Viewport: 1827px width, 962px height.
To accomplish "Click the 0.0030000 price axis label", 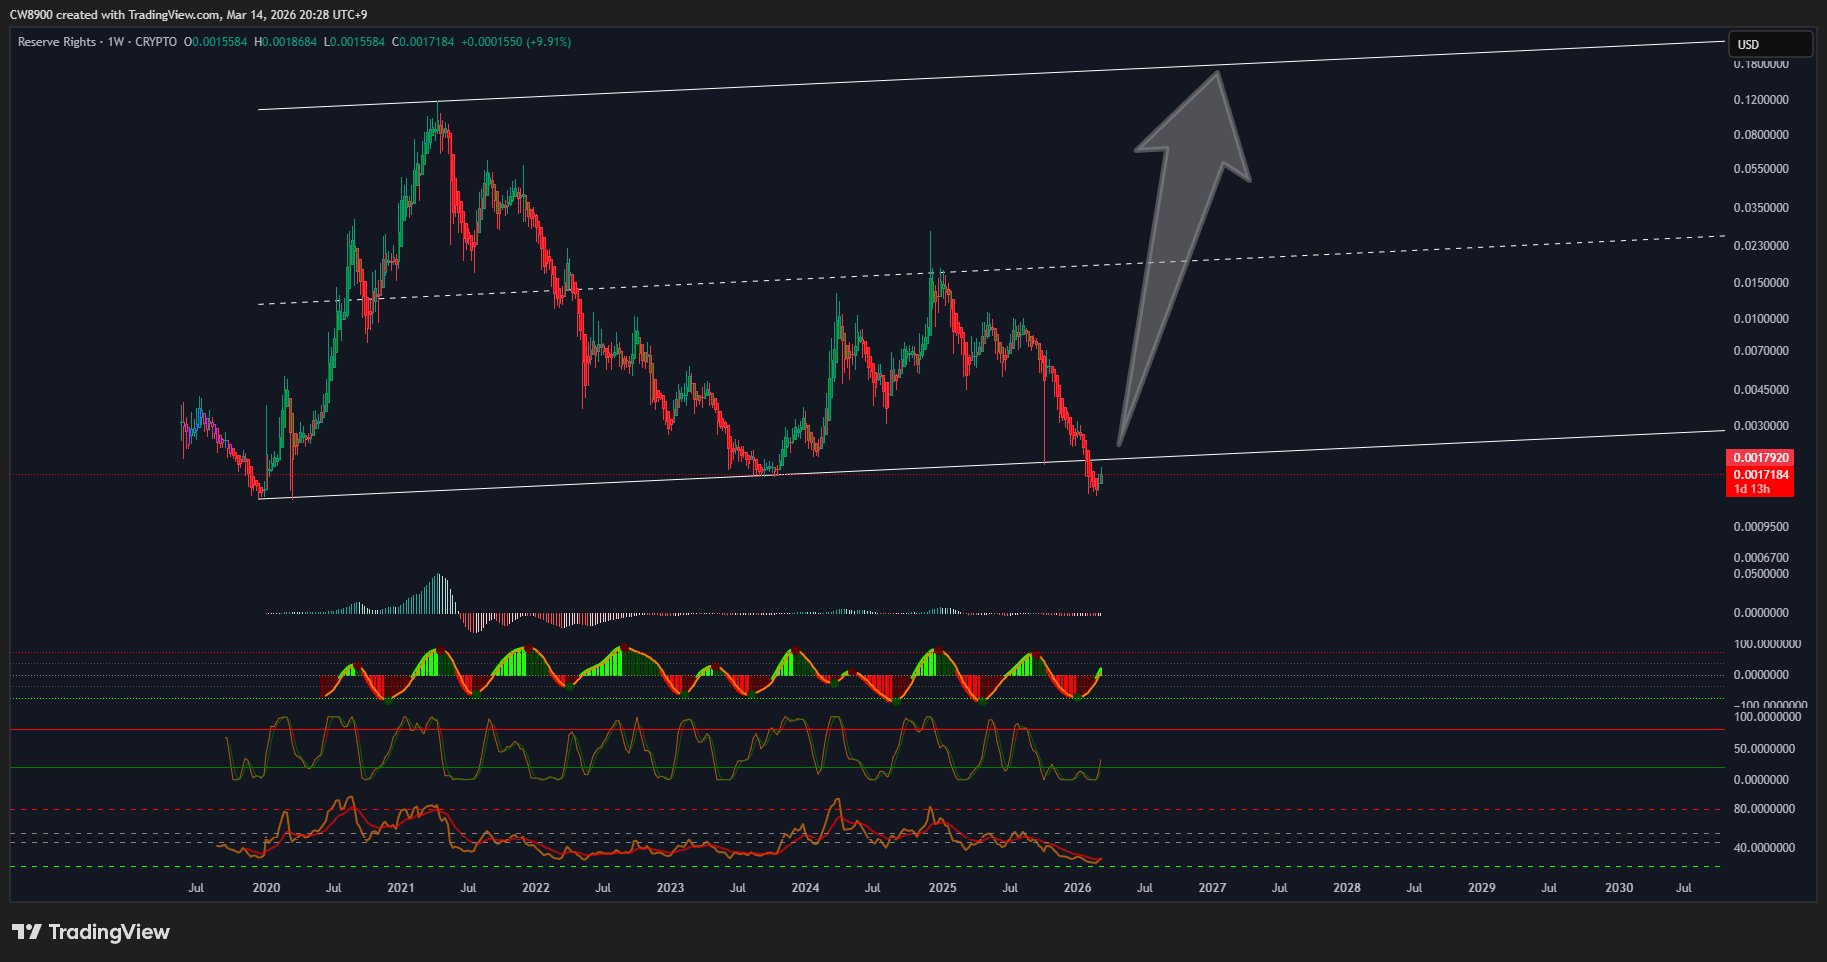I will click(1761, 426).
